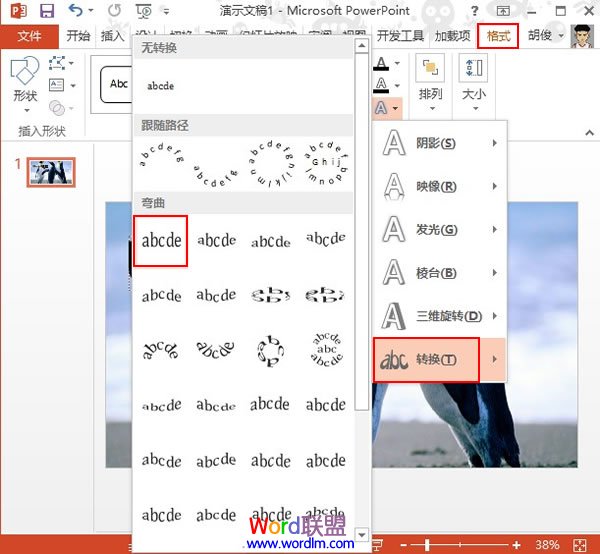Choose the stacked abcde abc abcde button warp

coord(326,350)
